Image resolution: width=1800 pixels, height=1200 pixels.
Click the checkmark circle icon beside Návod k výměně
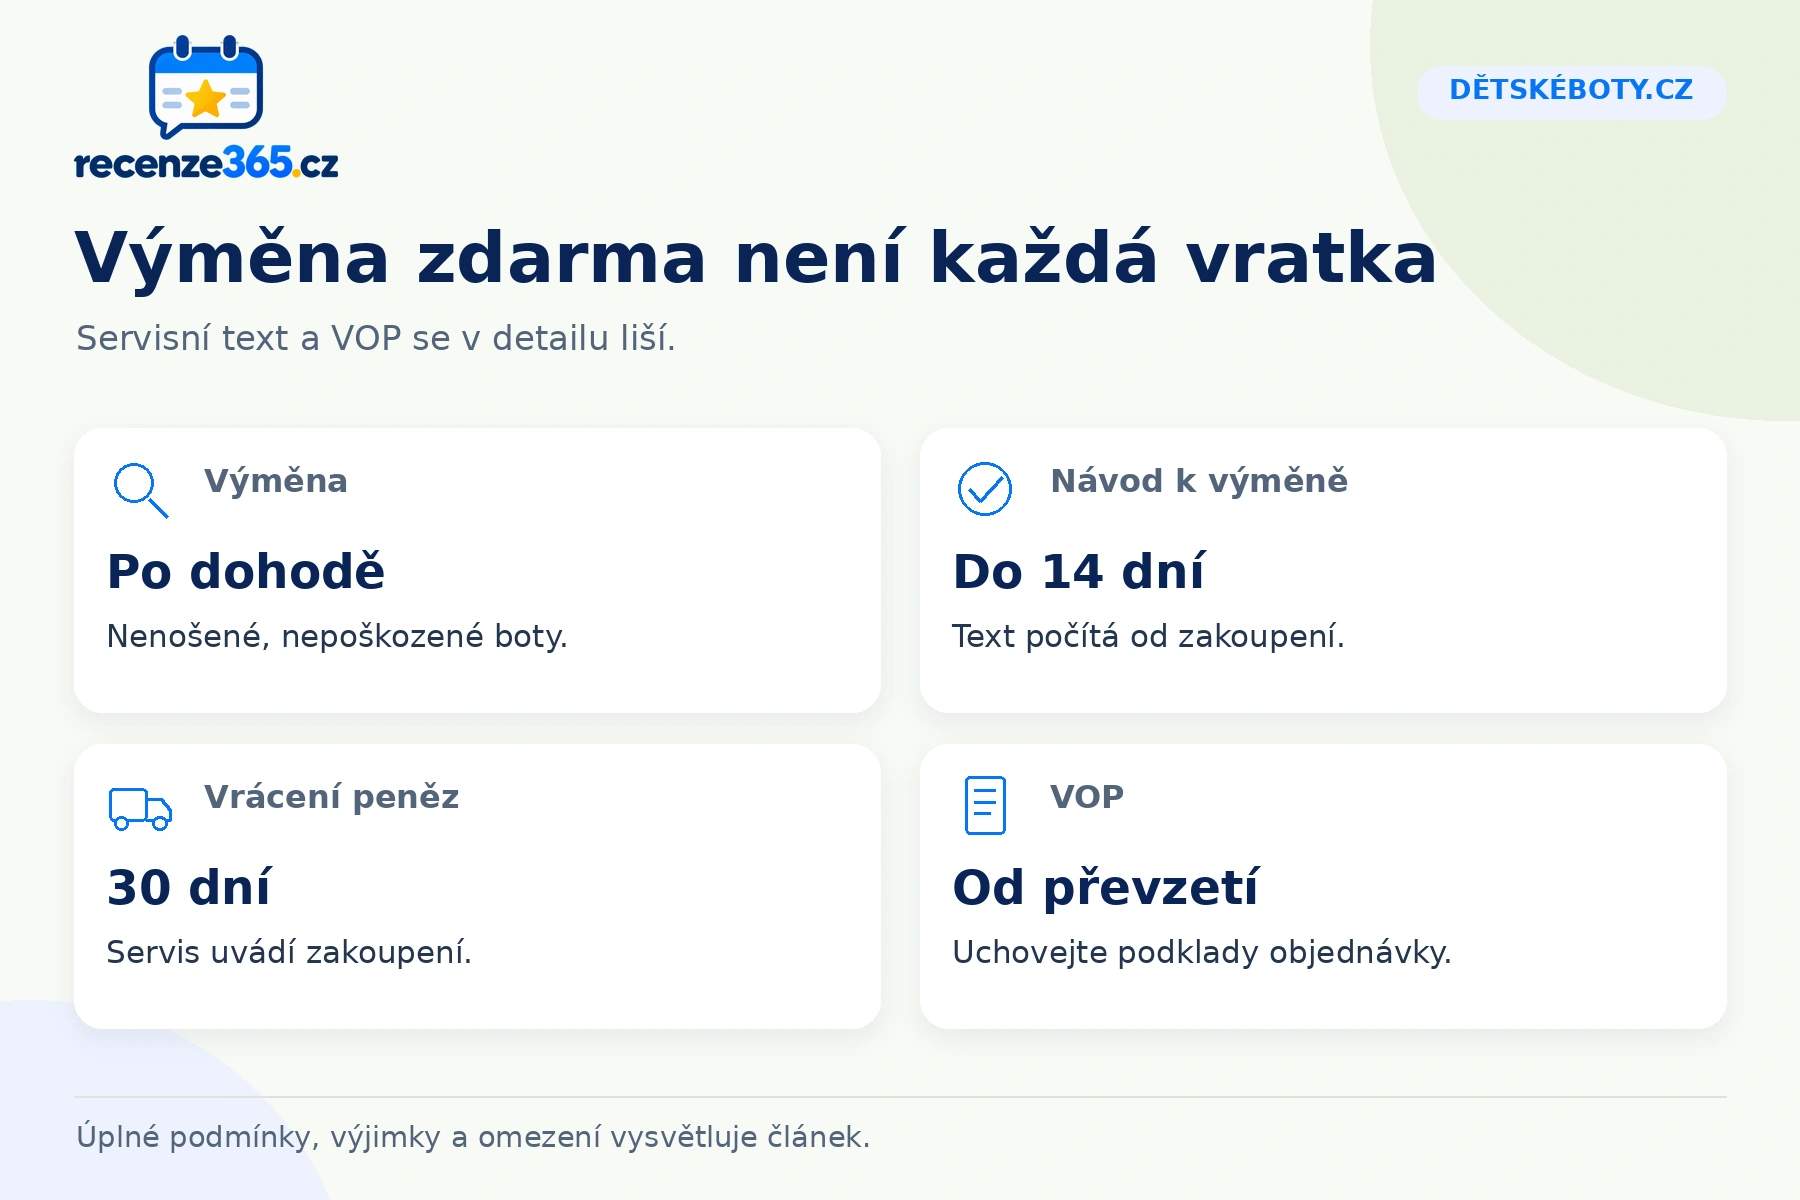985,489
